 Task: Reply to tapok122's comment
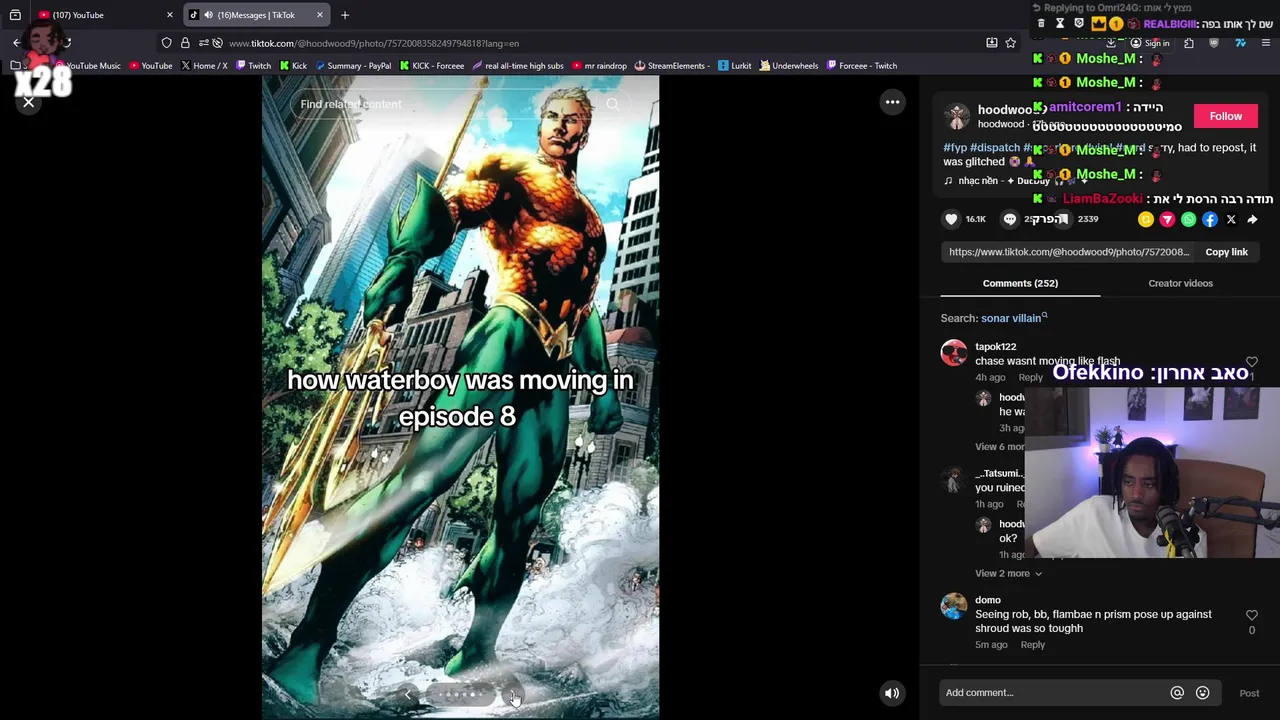click(x=1030, y=377)
